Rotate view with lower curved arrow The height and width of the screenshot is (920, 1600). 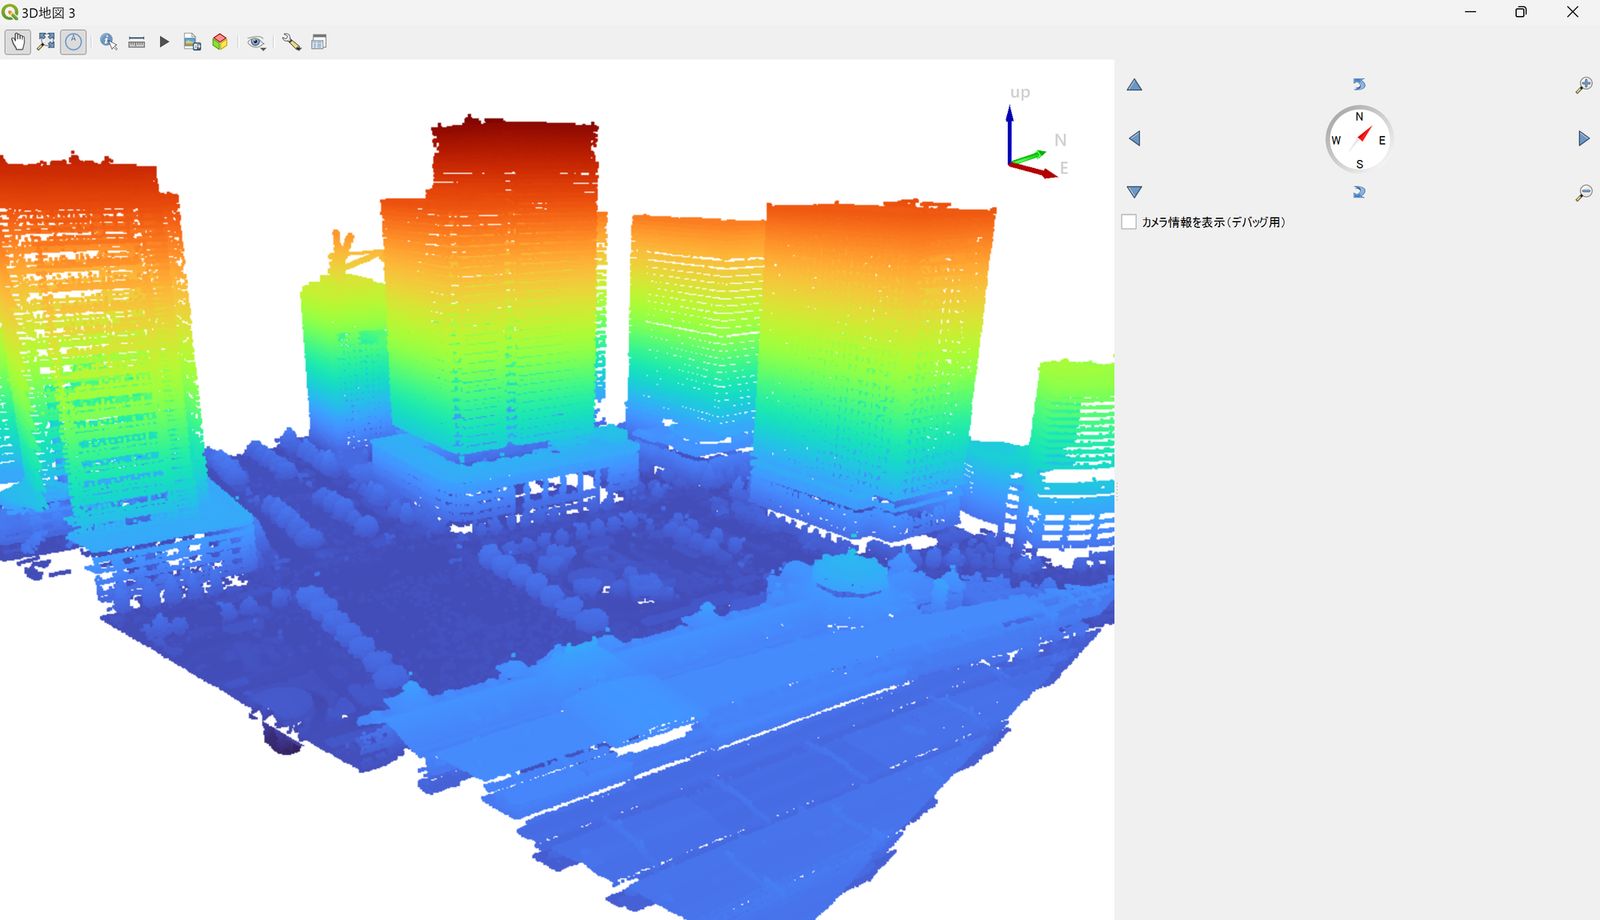1359,192
